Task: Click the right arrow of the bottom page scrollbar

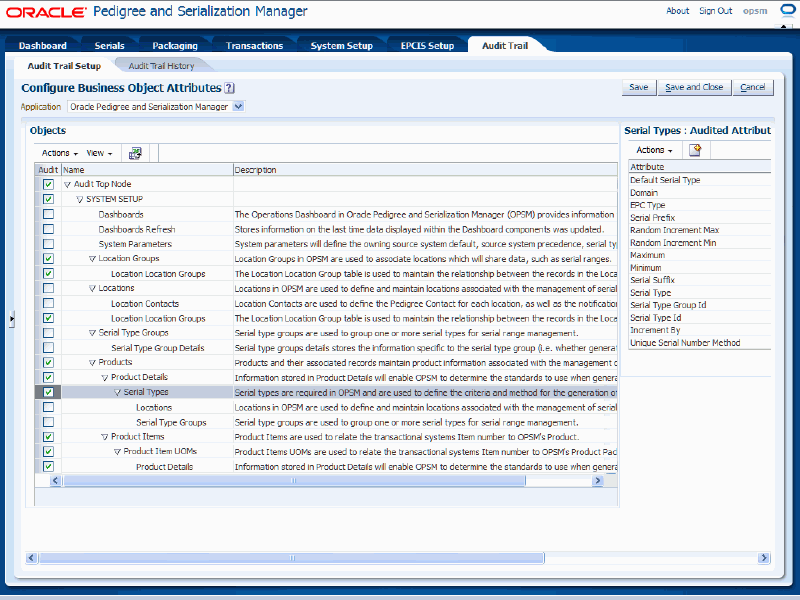Action: click(764, 558)
